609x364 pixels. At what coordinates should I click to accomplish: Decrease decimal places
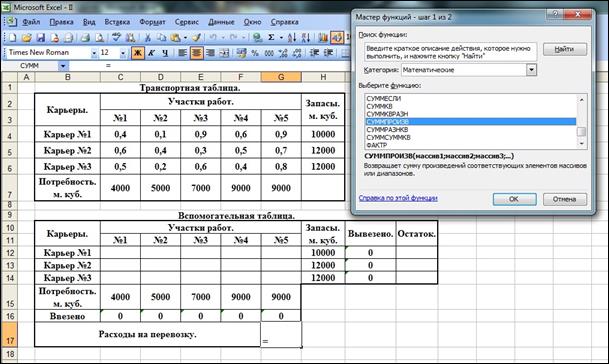[x=297, y=52]
